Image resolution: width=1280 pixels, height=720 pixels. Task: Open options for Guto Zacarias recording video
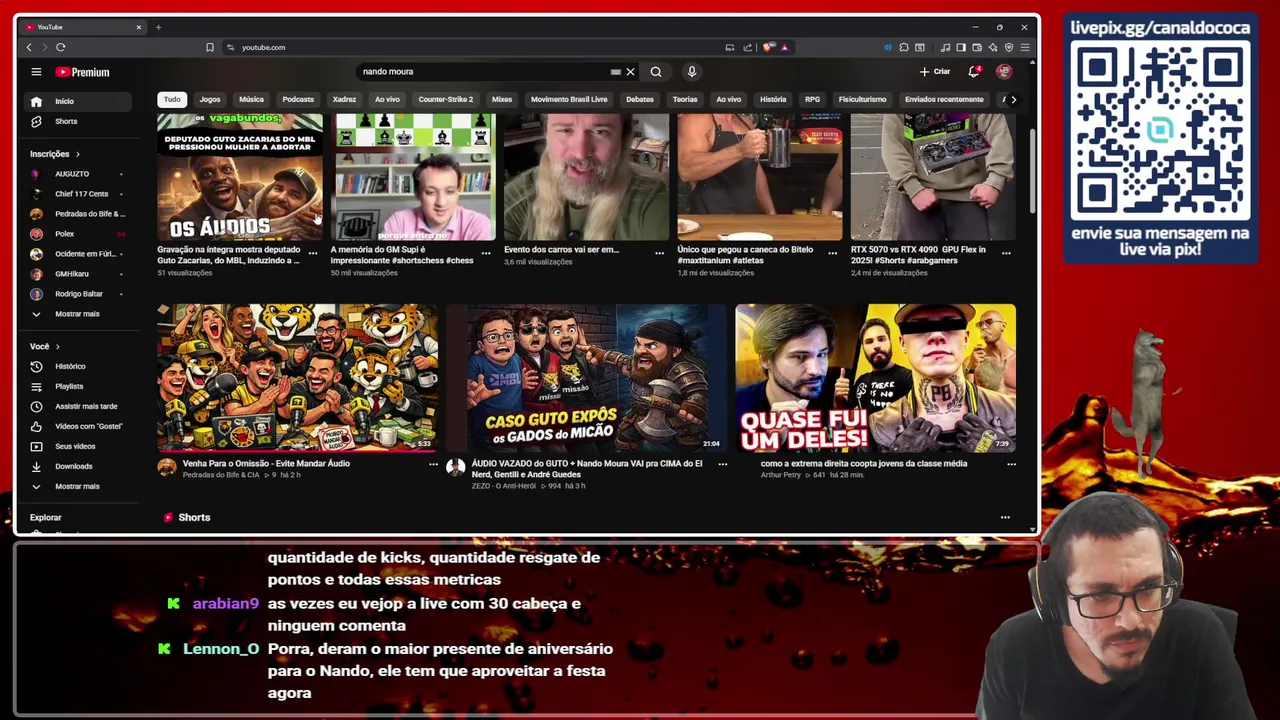[x=313, y=253]
